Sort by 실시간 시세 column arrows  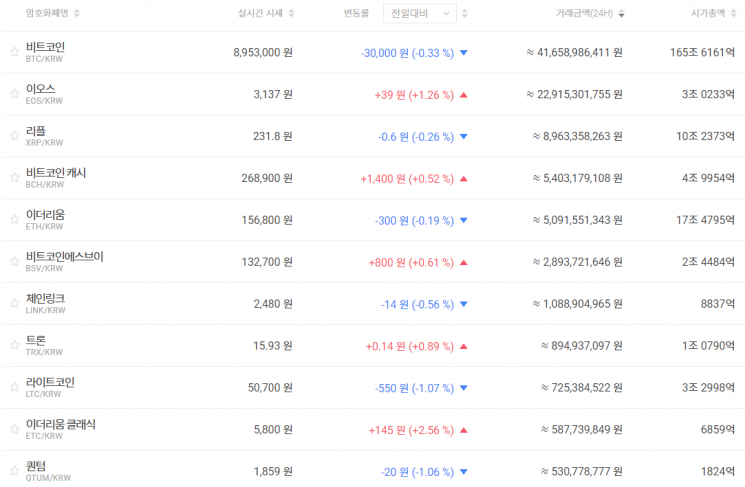click(291, 13)
